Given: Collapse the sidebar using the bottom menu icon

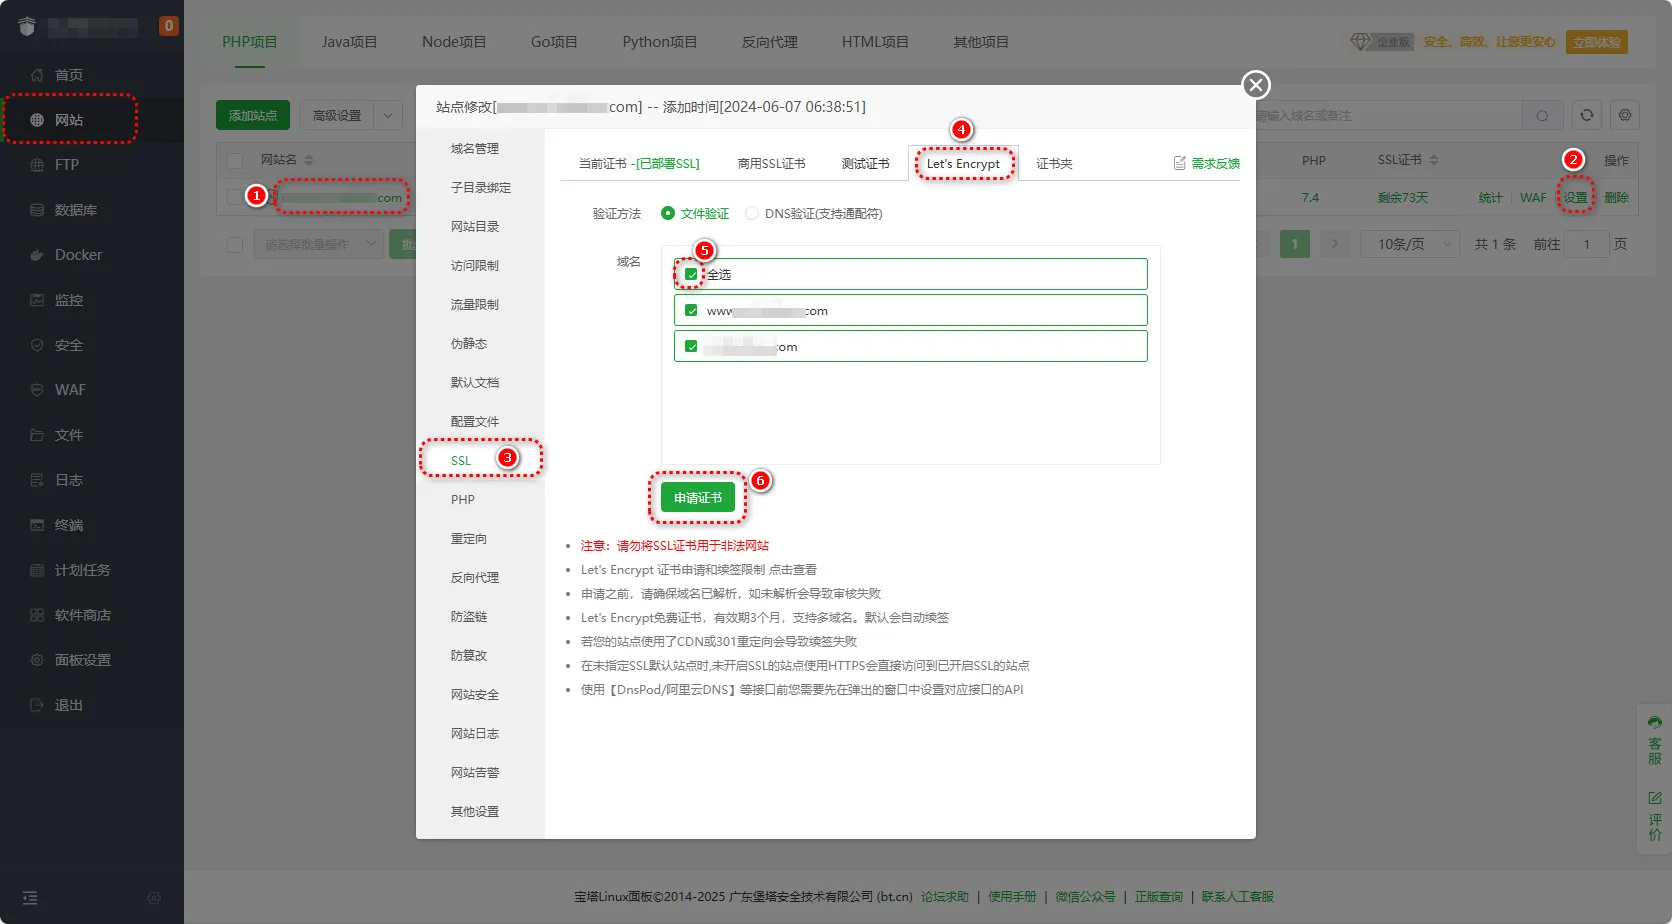Looking at the screenshot, I should pyautogui.click(x=30, y=898).
